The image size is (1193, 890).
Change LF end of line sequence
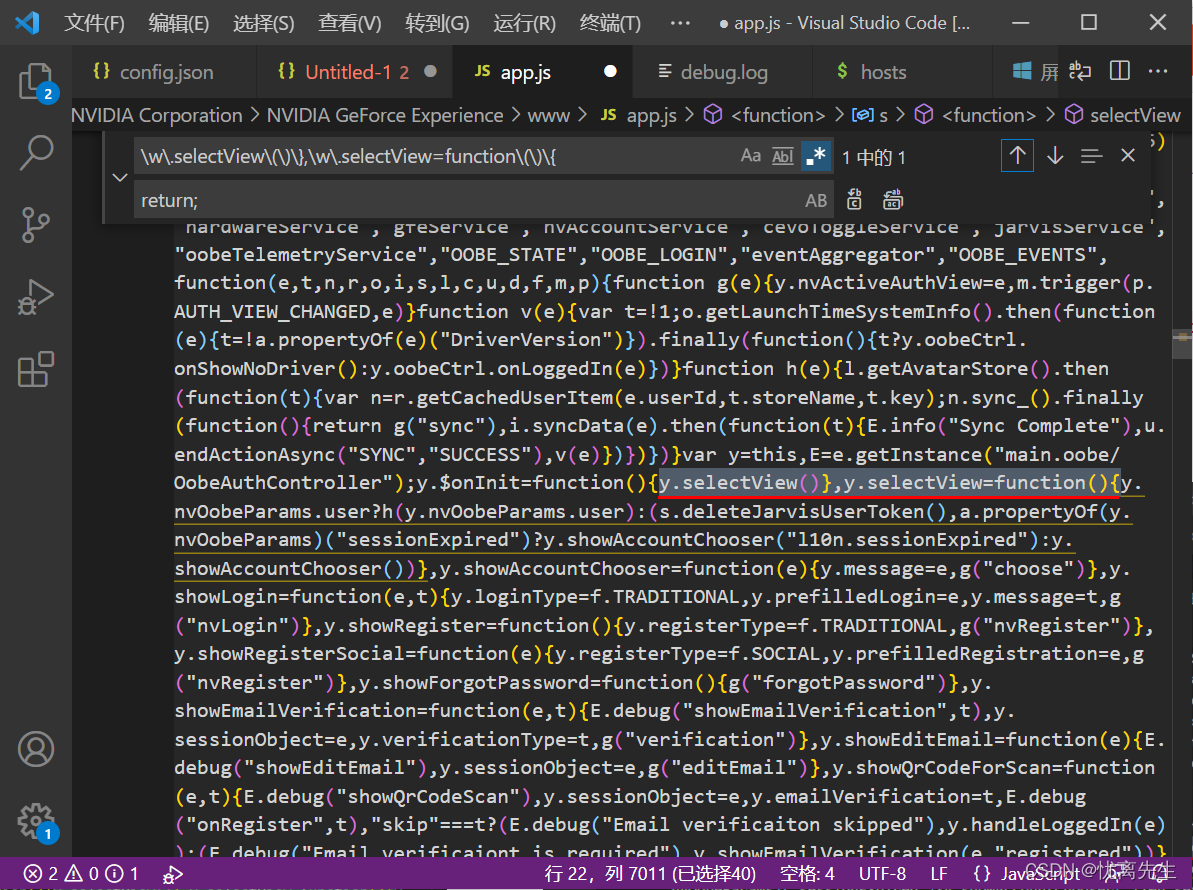(939, 874)
